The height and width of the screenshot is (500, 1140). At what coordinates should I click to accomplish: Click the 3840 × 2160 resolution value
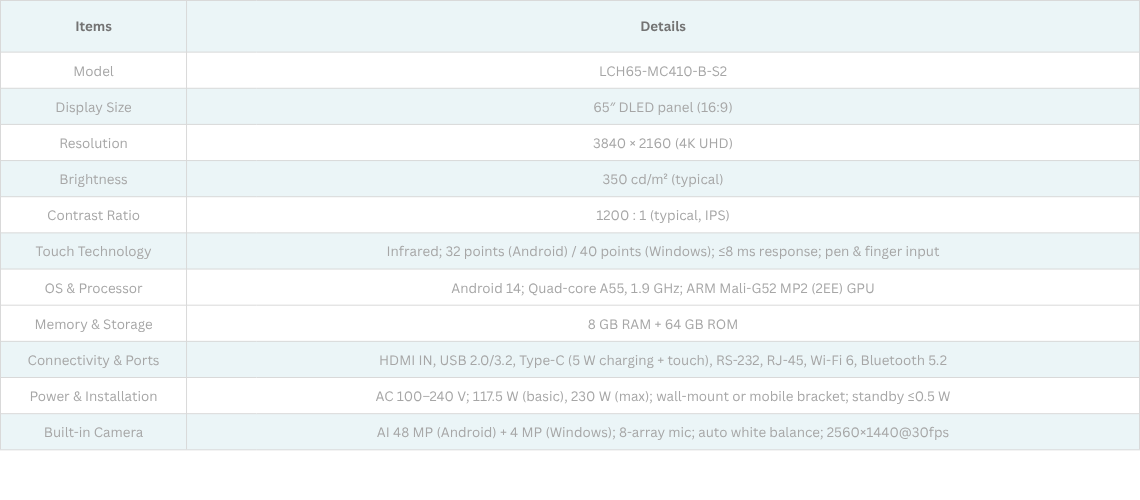pos(662,143)
